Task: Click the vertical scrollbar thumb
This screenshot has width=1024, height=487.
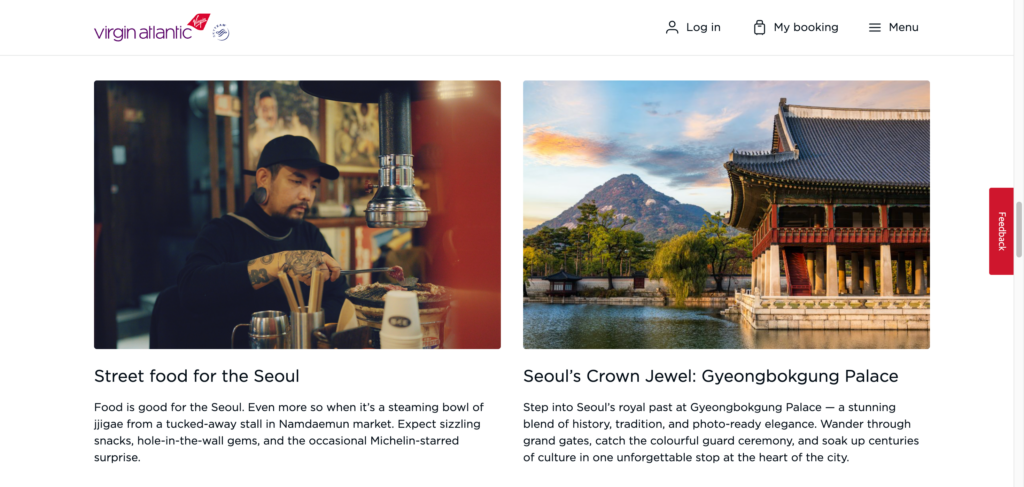Action: tap(1019, 230)
